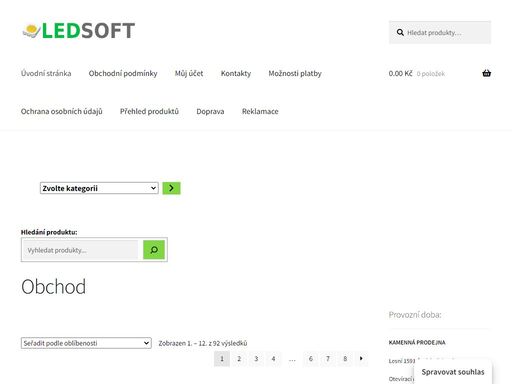Go to Můj účet

click(x=189, y=73)
